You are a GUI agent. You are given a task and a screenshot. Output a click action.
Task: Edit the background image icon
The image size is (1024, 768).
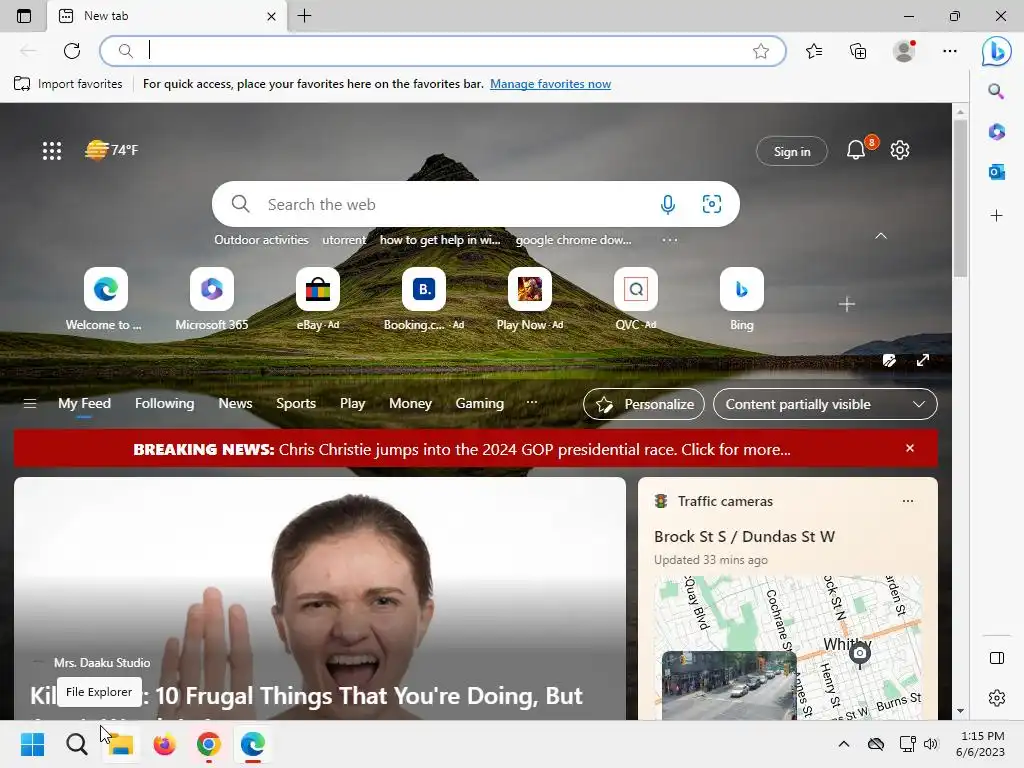point(889,360)
